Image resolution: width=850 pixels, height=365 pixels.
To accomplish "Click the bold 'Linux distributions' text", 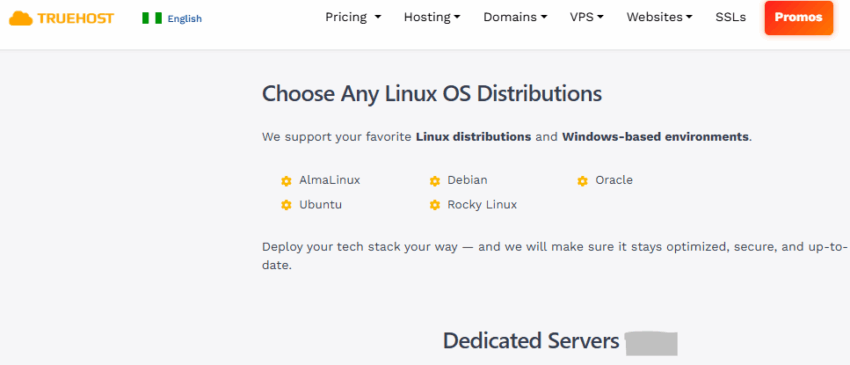I will pyautogui.click(x=473, y=137).
